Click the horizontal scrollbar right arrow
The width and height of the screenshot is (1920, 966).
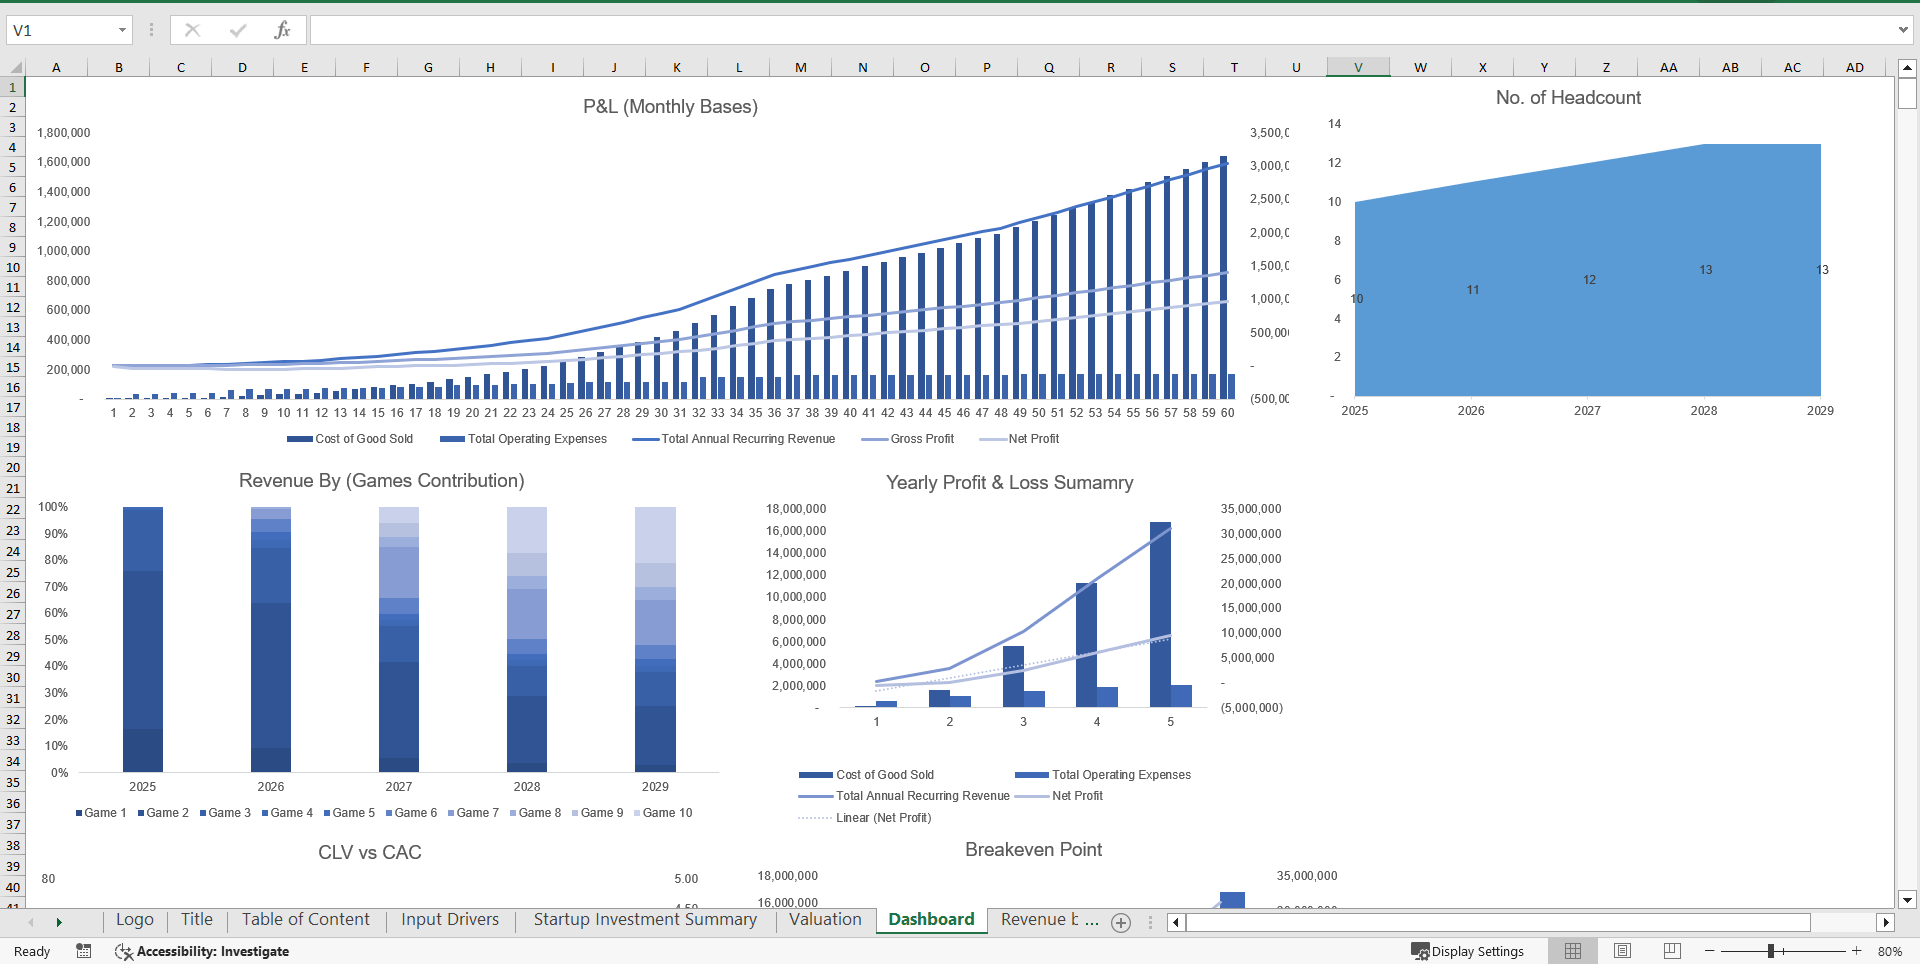coord(1886,922)
